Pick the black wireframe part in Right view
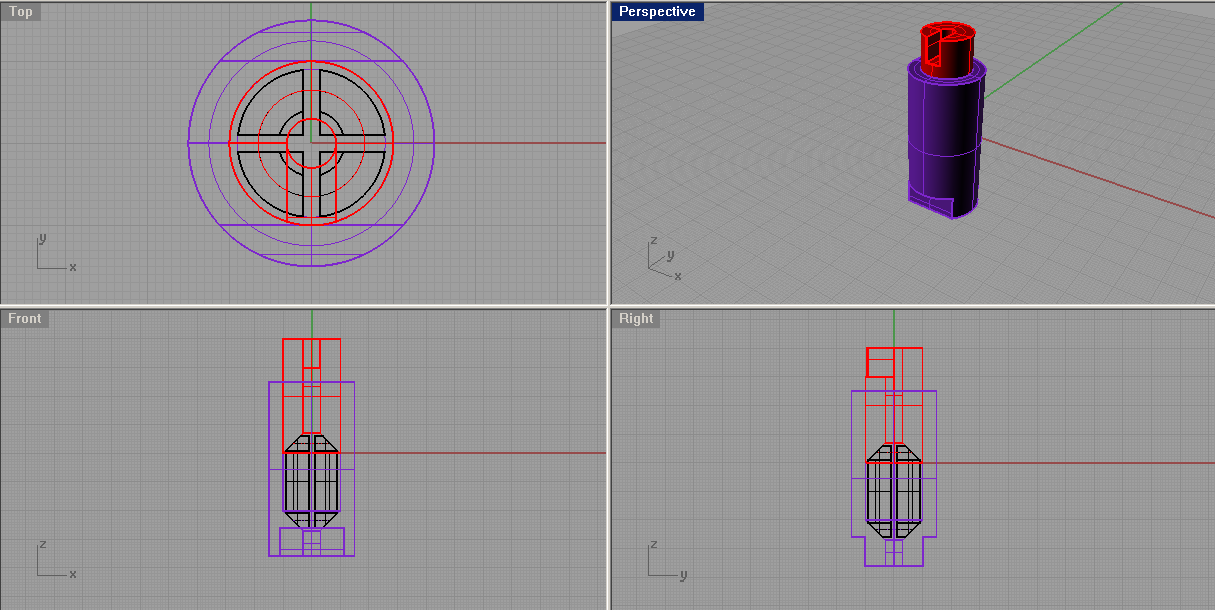Viewport: 1215px width, 610px height. (893, 490)
